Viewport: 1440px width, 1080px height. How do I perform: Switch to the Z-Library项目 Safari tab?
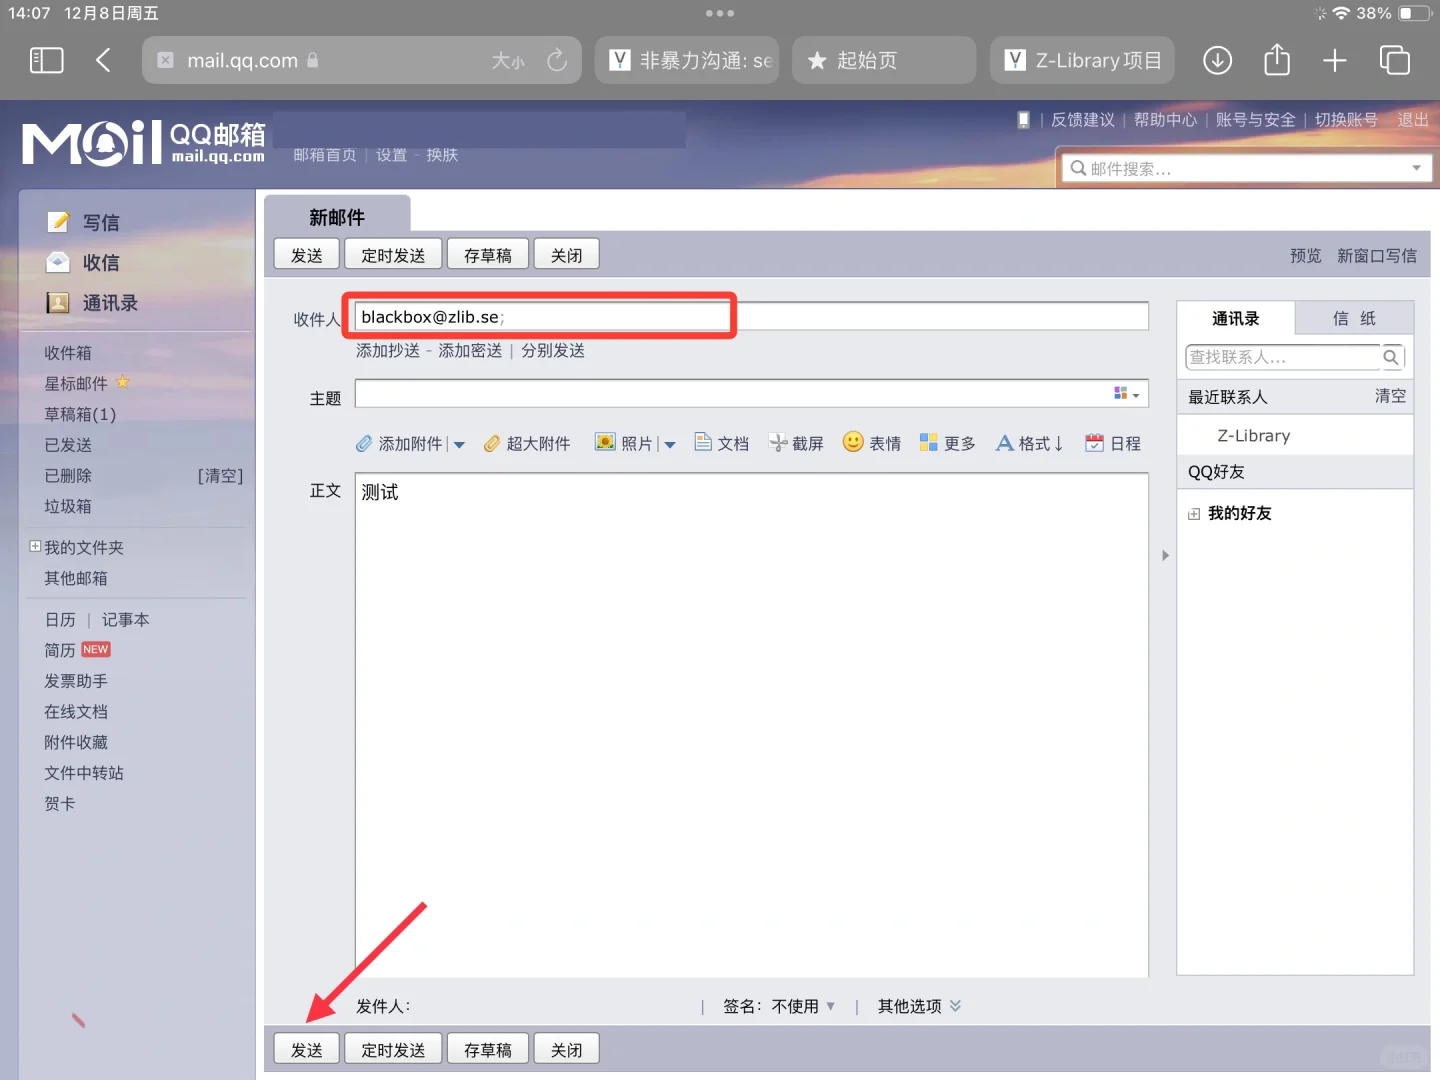coord(1083,60)
